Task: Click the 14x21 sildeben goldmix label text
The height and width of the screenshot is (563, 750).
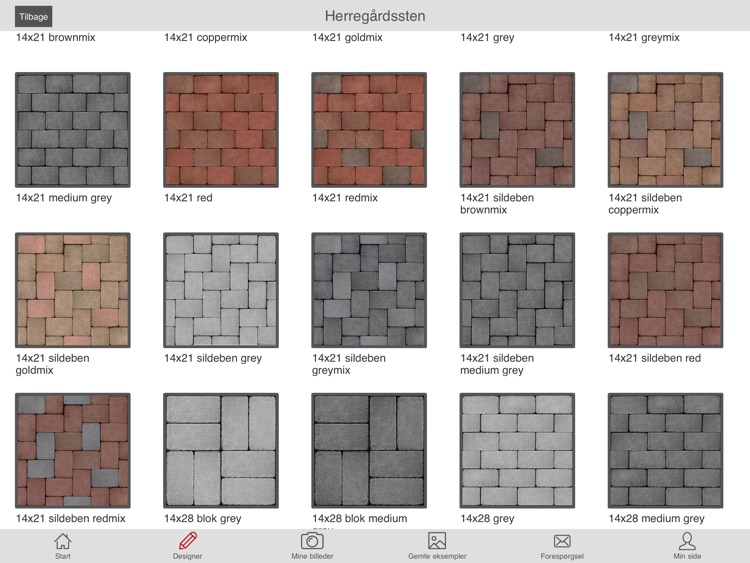Action: click(x=53, y=364)
